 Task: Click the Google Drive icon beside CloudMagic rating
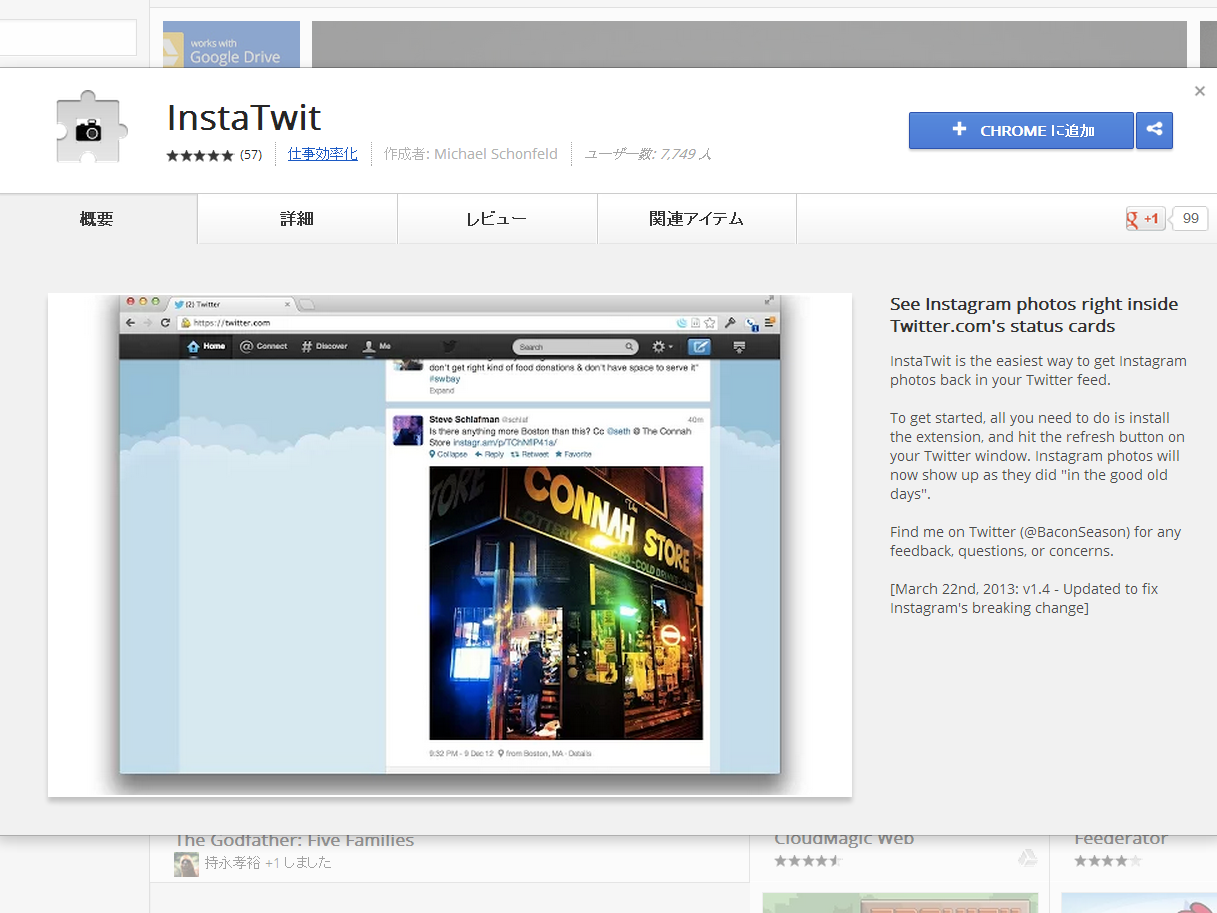[1027, 859]
